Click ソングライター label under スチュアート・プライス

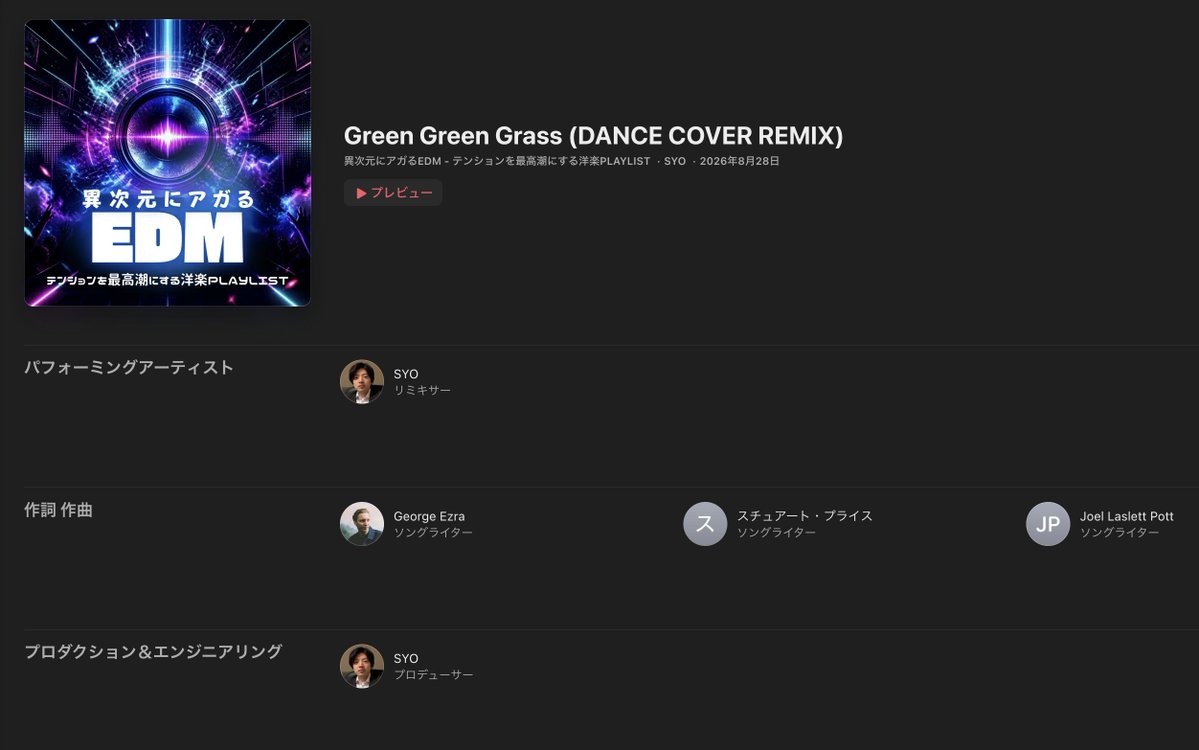tap(776, 532)
